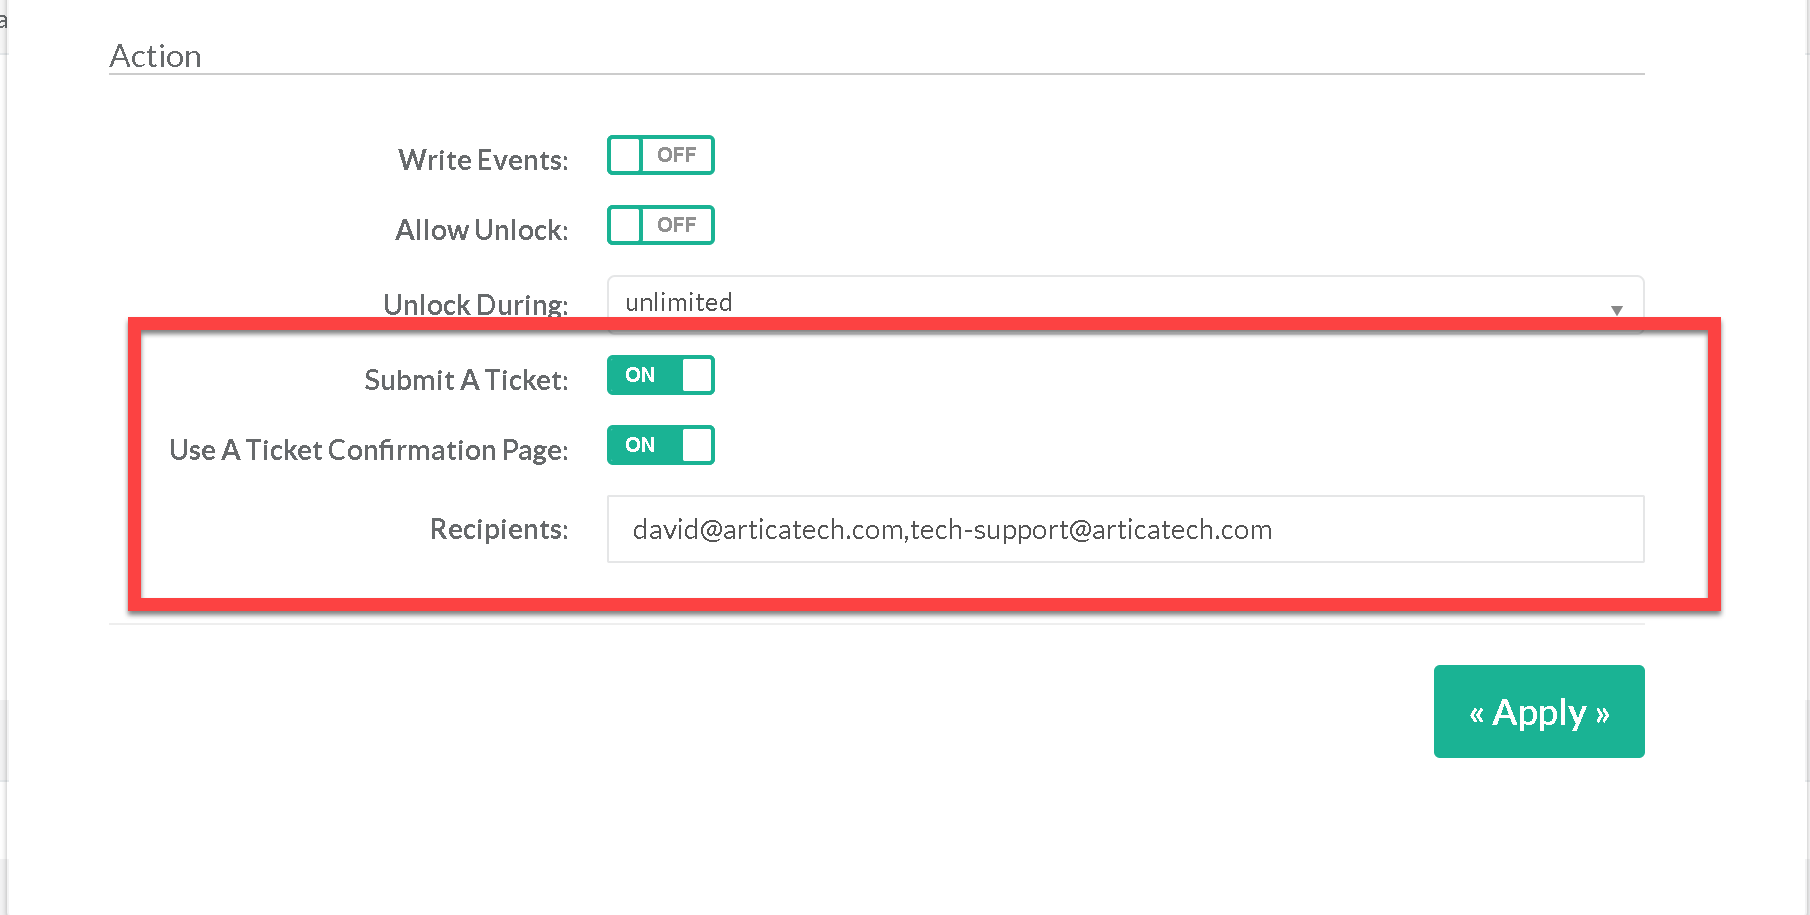Place cursor on david@articatech.com in Recipients
Screen dimensions: 1810x915
tap(768, 529)
